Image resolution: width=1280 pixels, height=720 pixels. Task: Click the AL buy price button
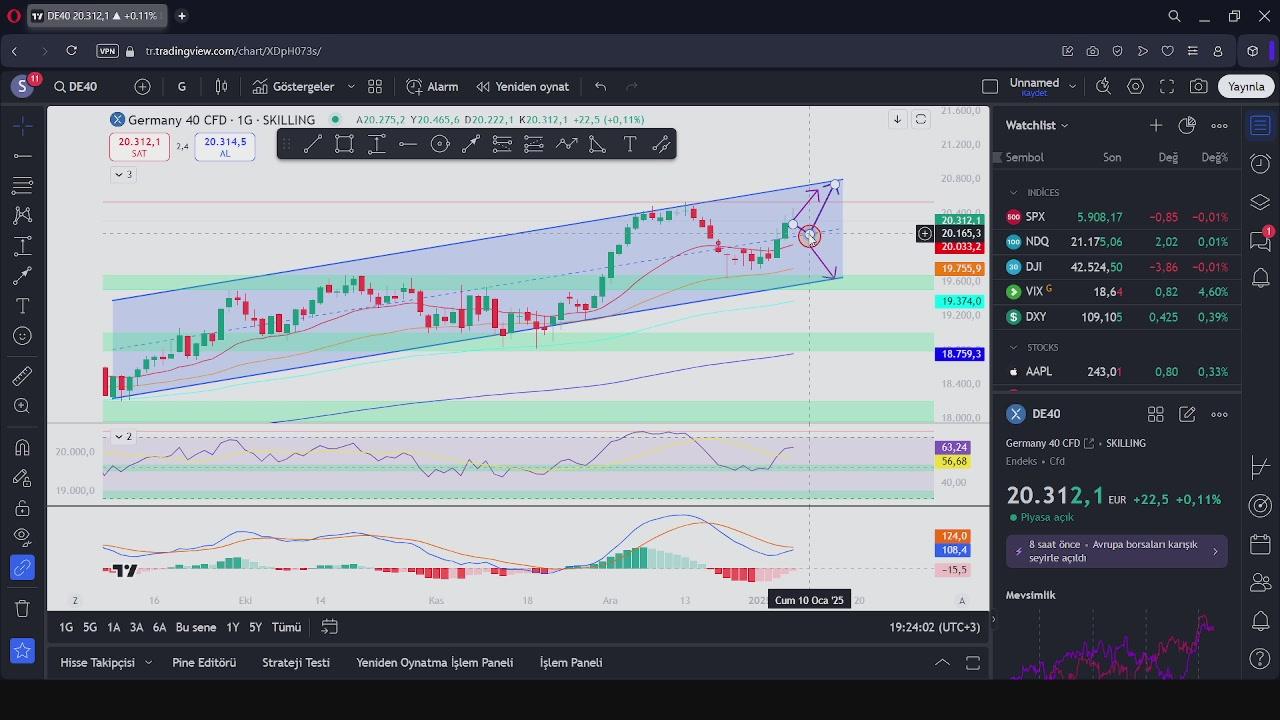225,147
